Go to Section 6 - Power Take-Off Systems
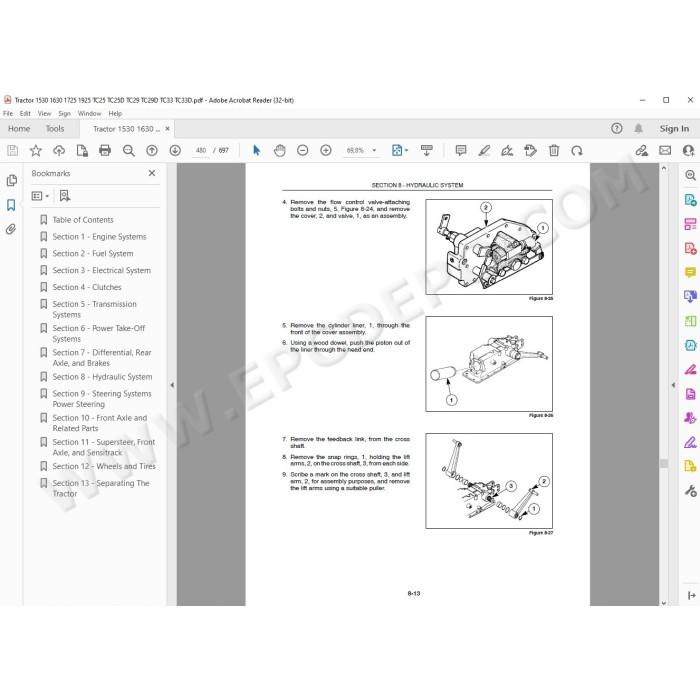The width and height of the screenshot is (700, 700). 99,333
